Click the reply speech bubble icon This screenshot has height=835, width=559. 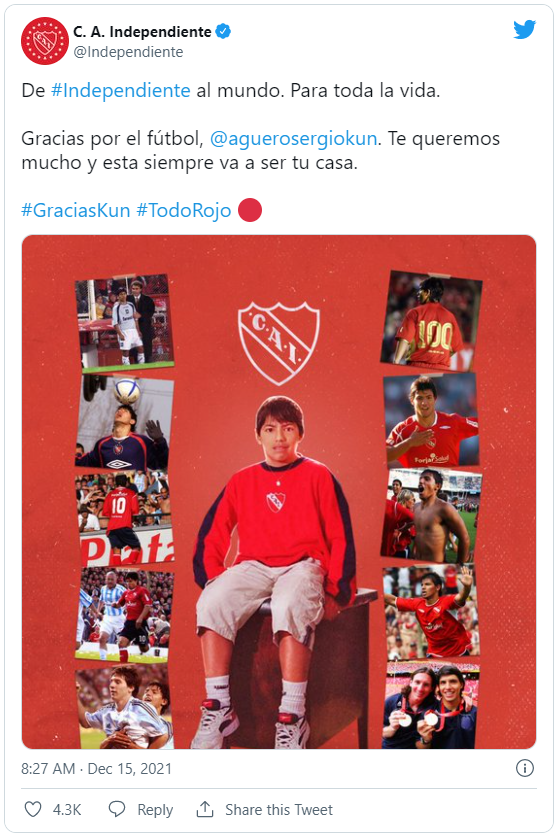point(117,809)
